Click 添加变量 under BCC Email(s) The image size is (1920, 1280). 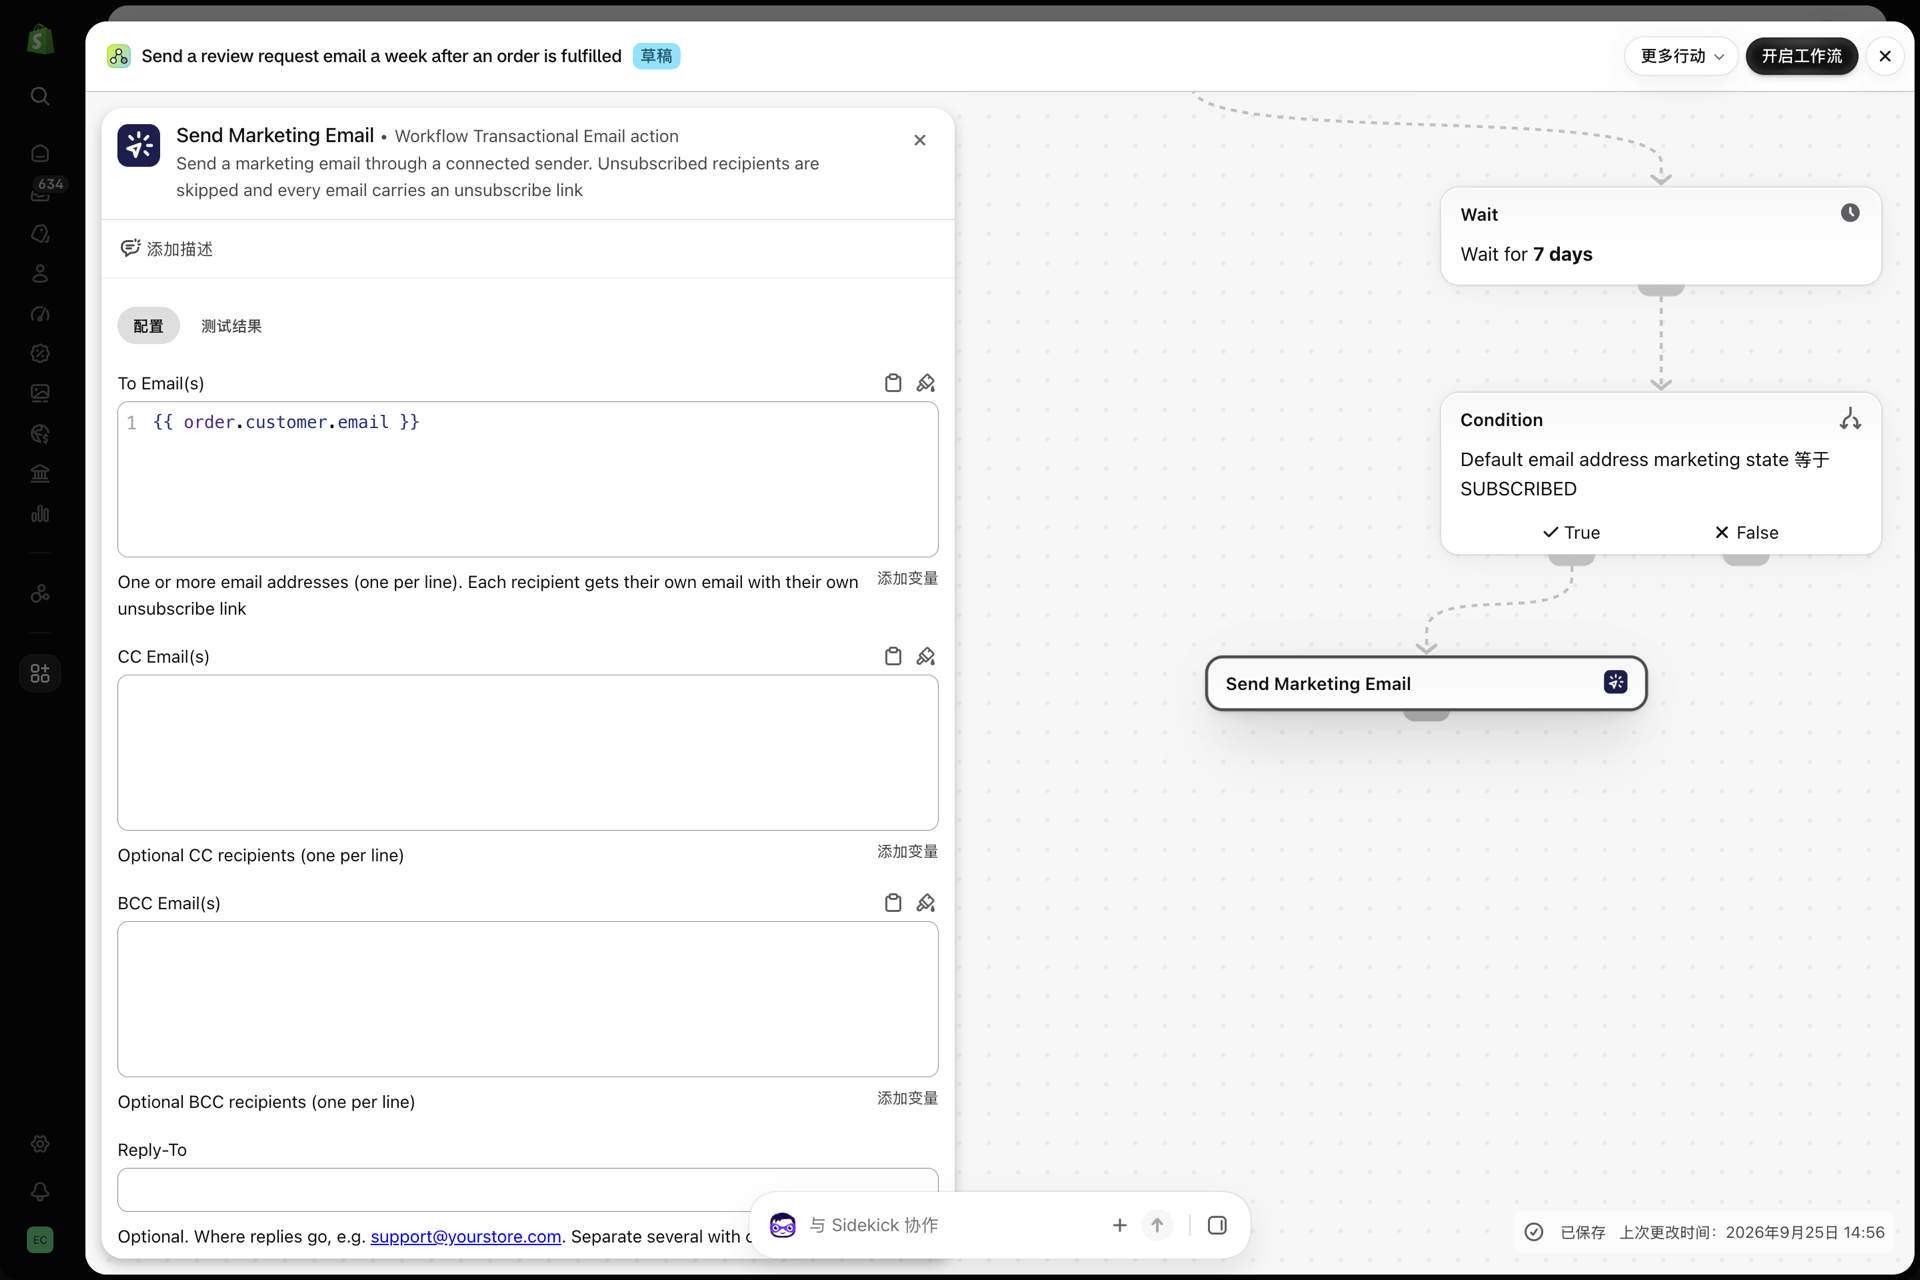(x=907, y=1098)
